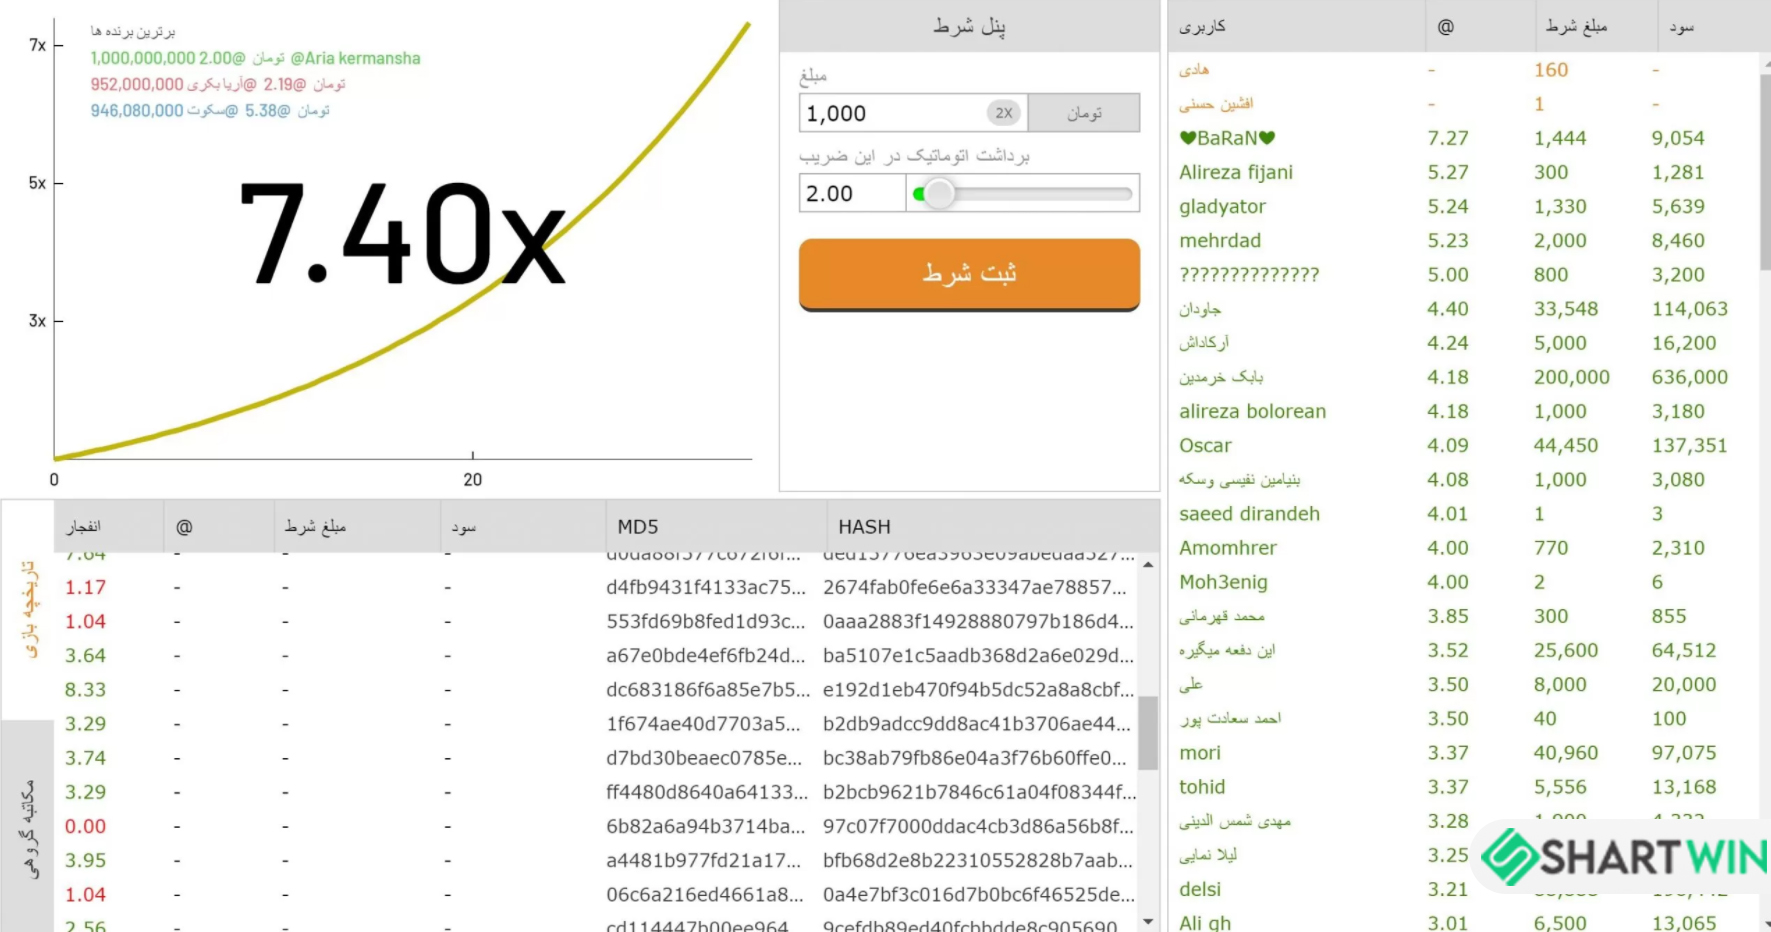Image resolution: width=1771 pixels, height=932 pixels.
Task: Select player alireza bolorean in the list
Action: tap(1253, 411)
